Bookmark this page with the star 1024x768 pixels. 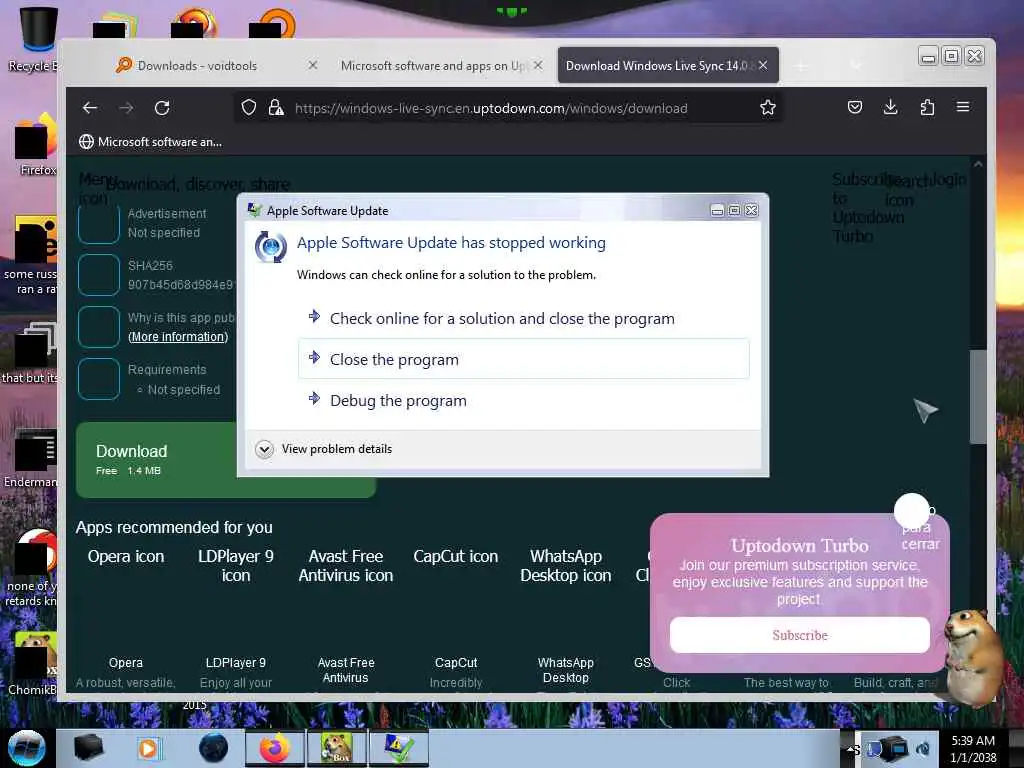tap(768, 107)
